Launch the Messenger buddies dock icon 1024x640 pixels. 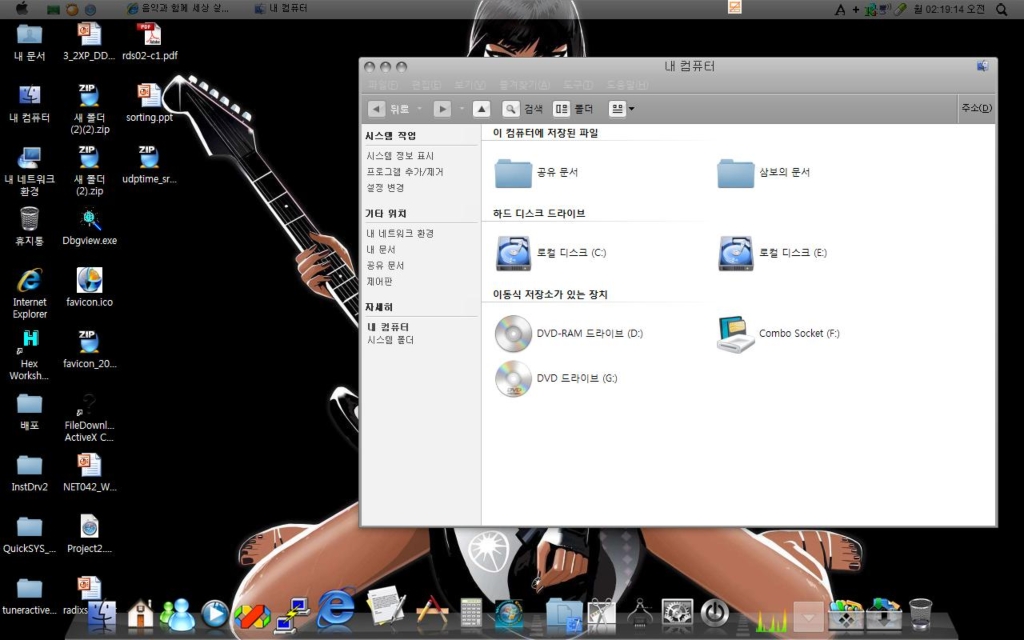(178, 615)
